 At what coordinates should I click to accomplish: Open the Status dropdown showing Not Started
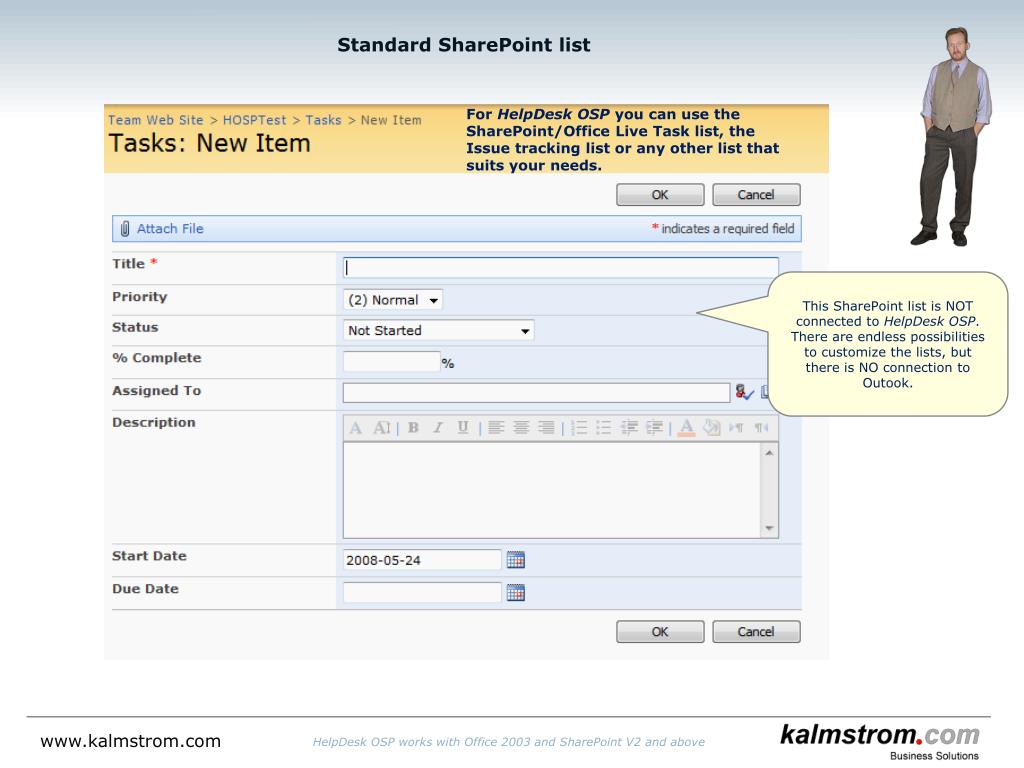click(438, 330)
